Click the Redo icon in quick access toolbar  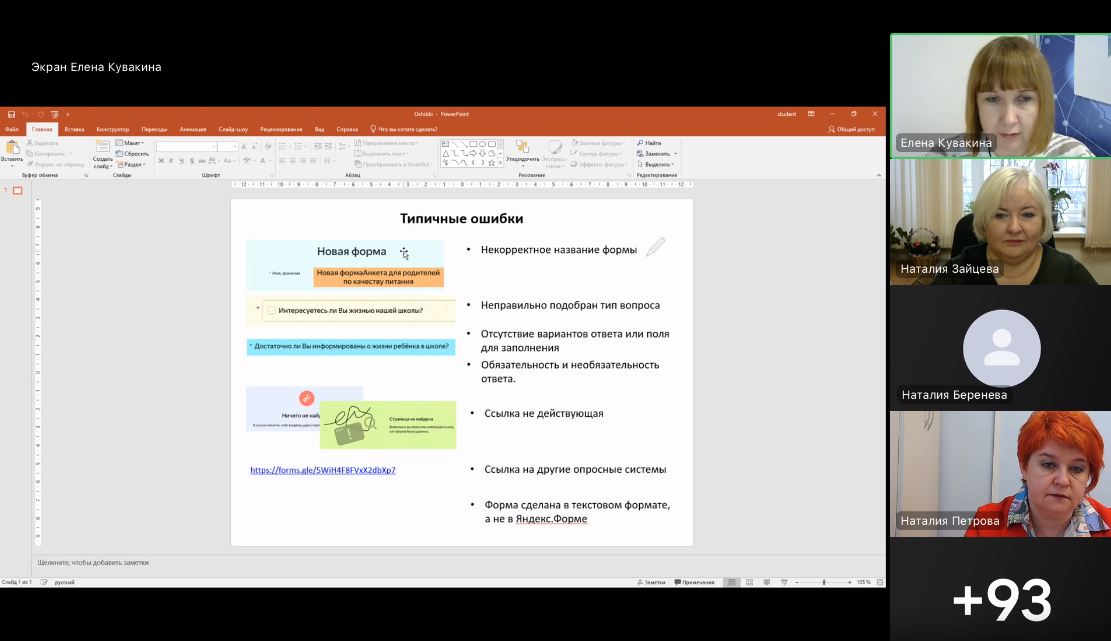tap(40, 114)
